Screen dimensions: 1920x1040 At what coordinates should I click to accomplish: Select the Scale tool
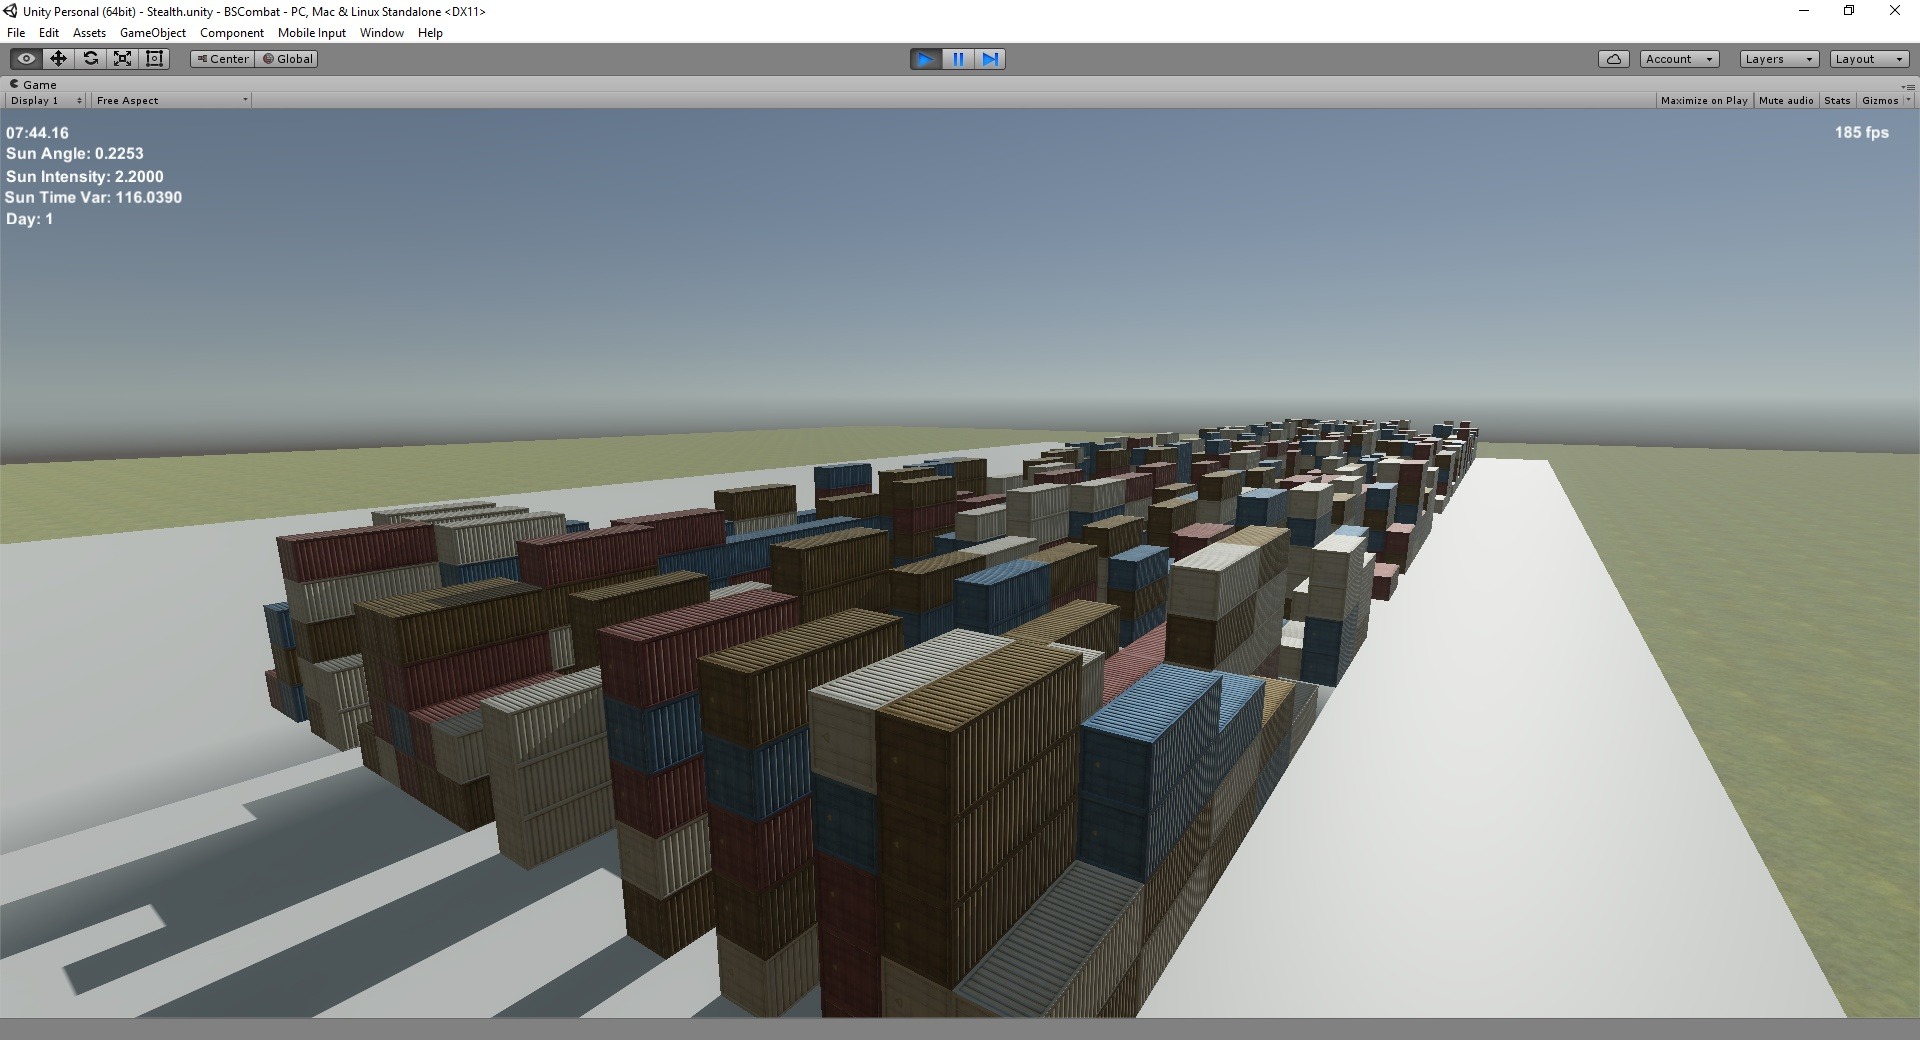(122, 59)
